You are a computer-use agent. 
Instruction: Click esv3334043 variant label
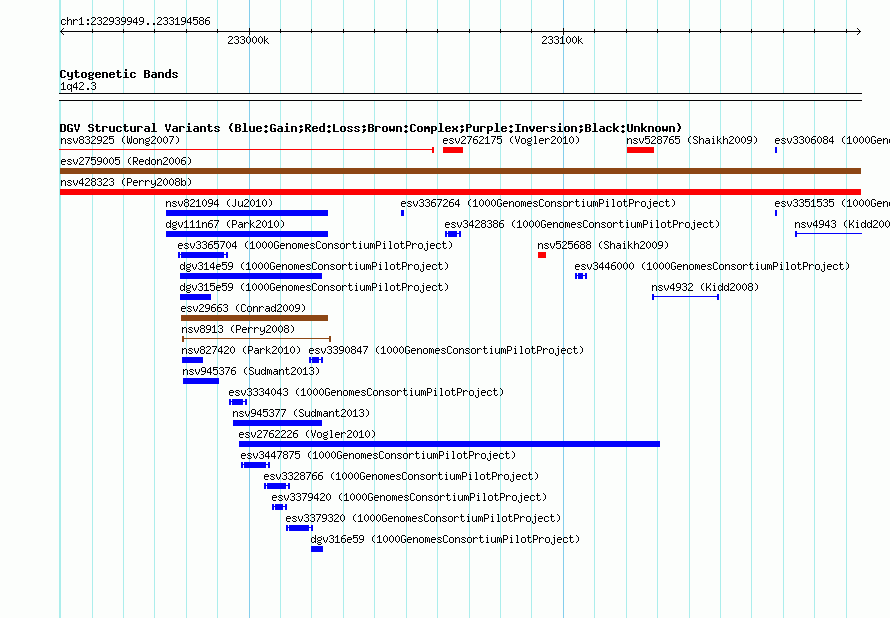point(366,392)
